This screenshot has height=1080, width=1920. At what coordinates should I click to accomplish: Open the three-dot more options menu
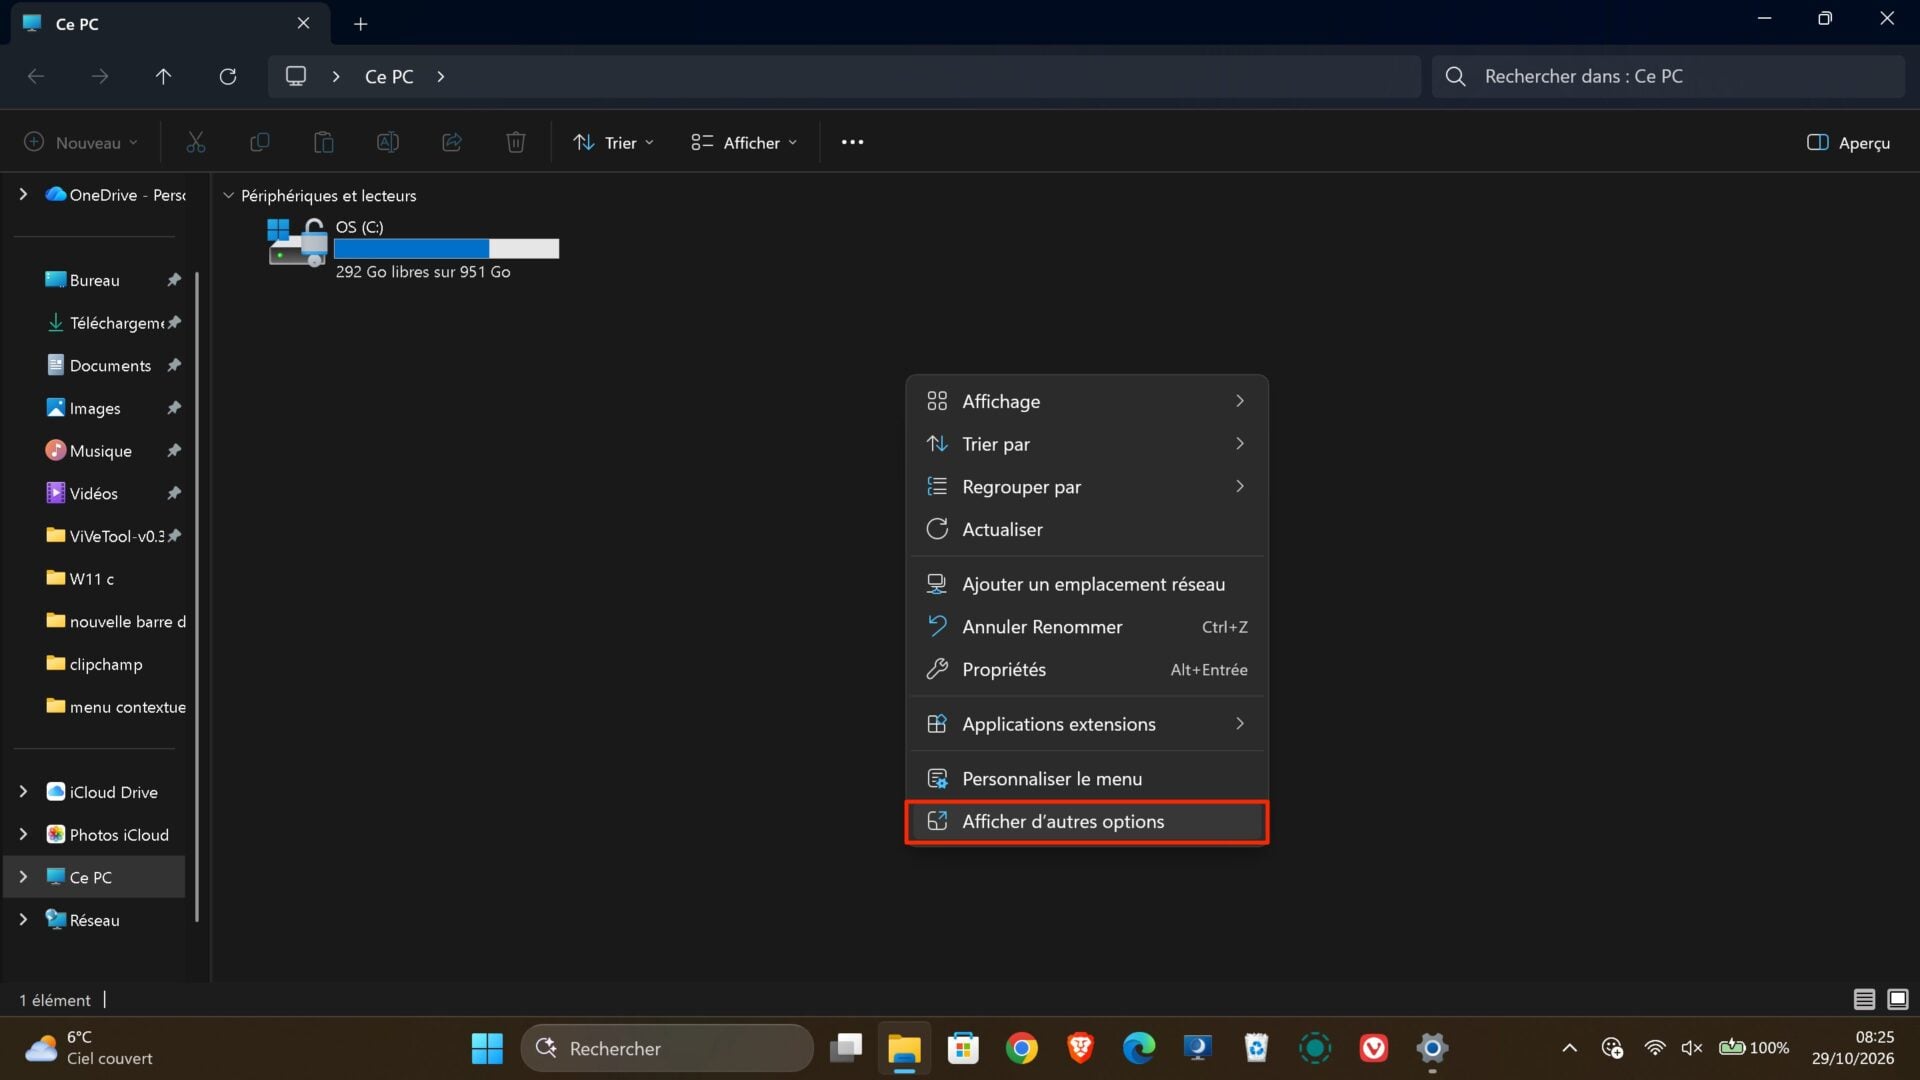click(x=852, y=142)
